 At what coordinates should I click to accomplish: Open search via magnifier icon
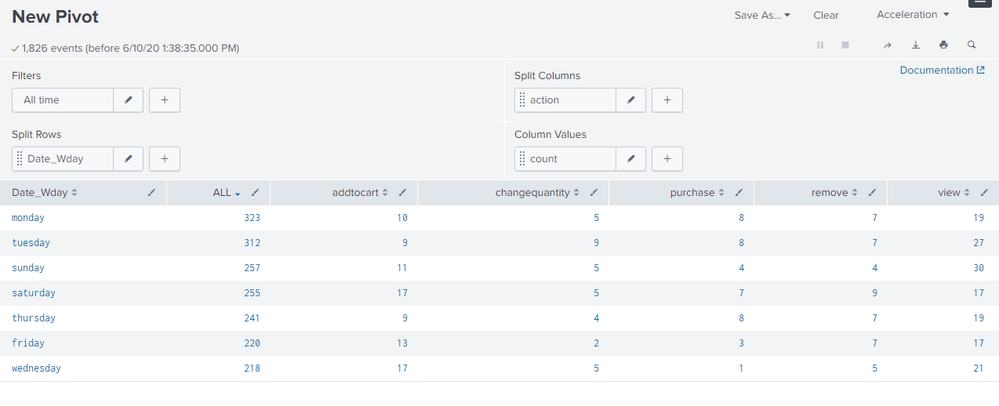coord(971,45)
